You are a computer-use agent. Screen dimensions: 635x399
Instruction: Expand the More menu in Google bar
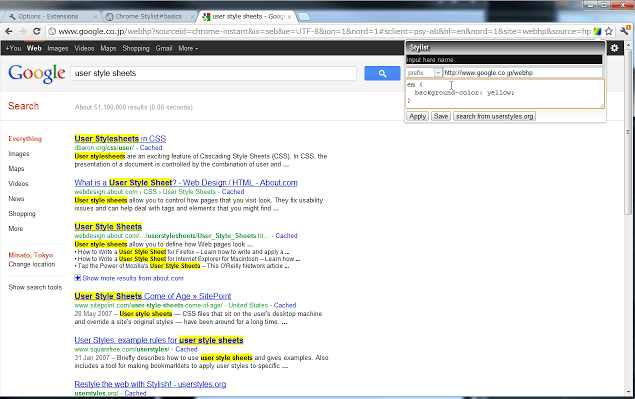pos(188,48)
